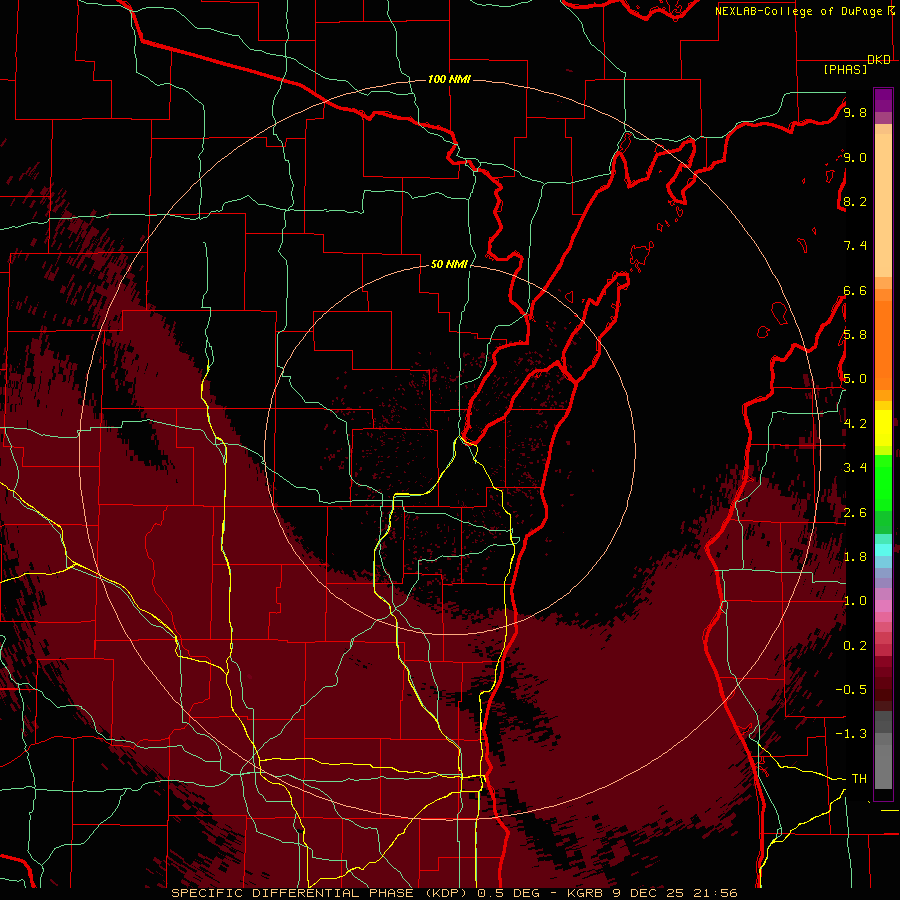Click the TH threshold label on the scale

pyautogui.click(x=859, y=779)
